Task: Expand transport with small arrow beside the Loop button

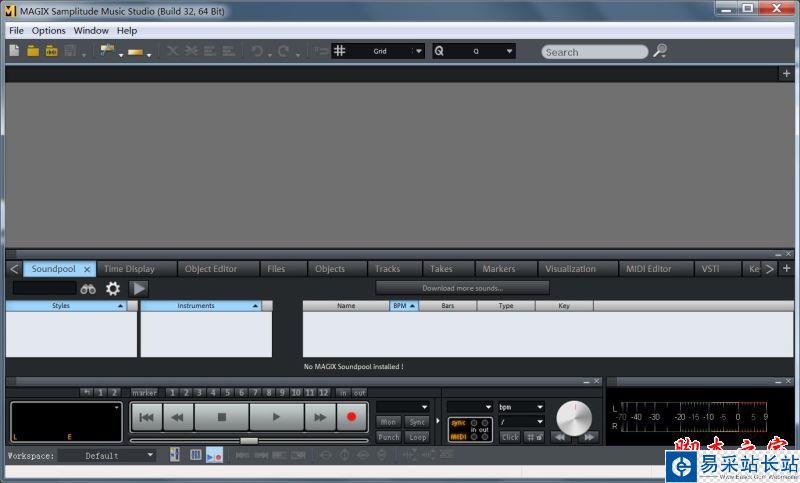Action: (437, 421)
